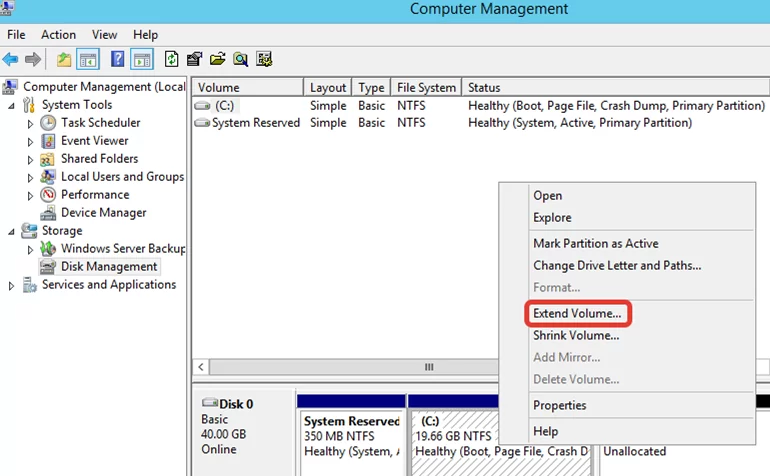This screenshot has height=476, width=770.
Task: Click the drive icon next to System Reserved
Action: pos(202,123)
